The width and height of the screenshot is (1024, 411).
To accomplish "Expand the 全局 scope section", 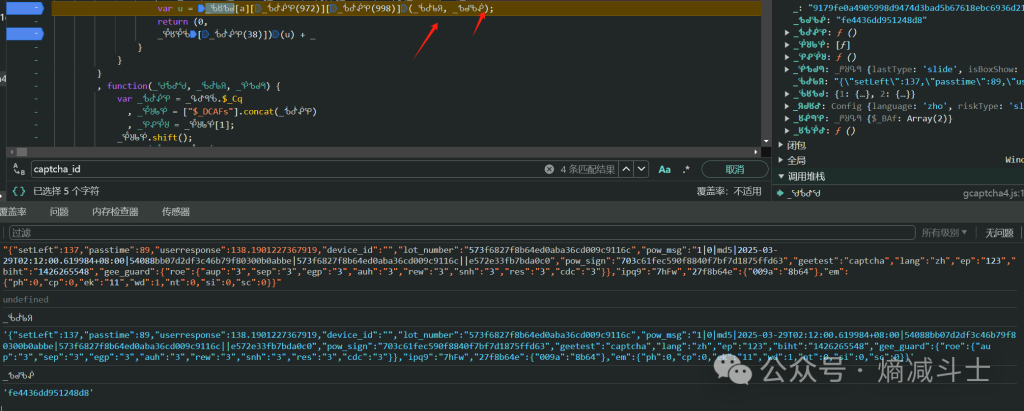I will [781, 160].
